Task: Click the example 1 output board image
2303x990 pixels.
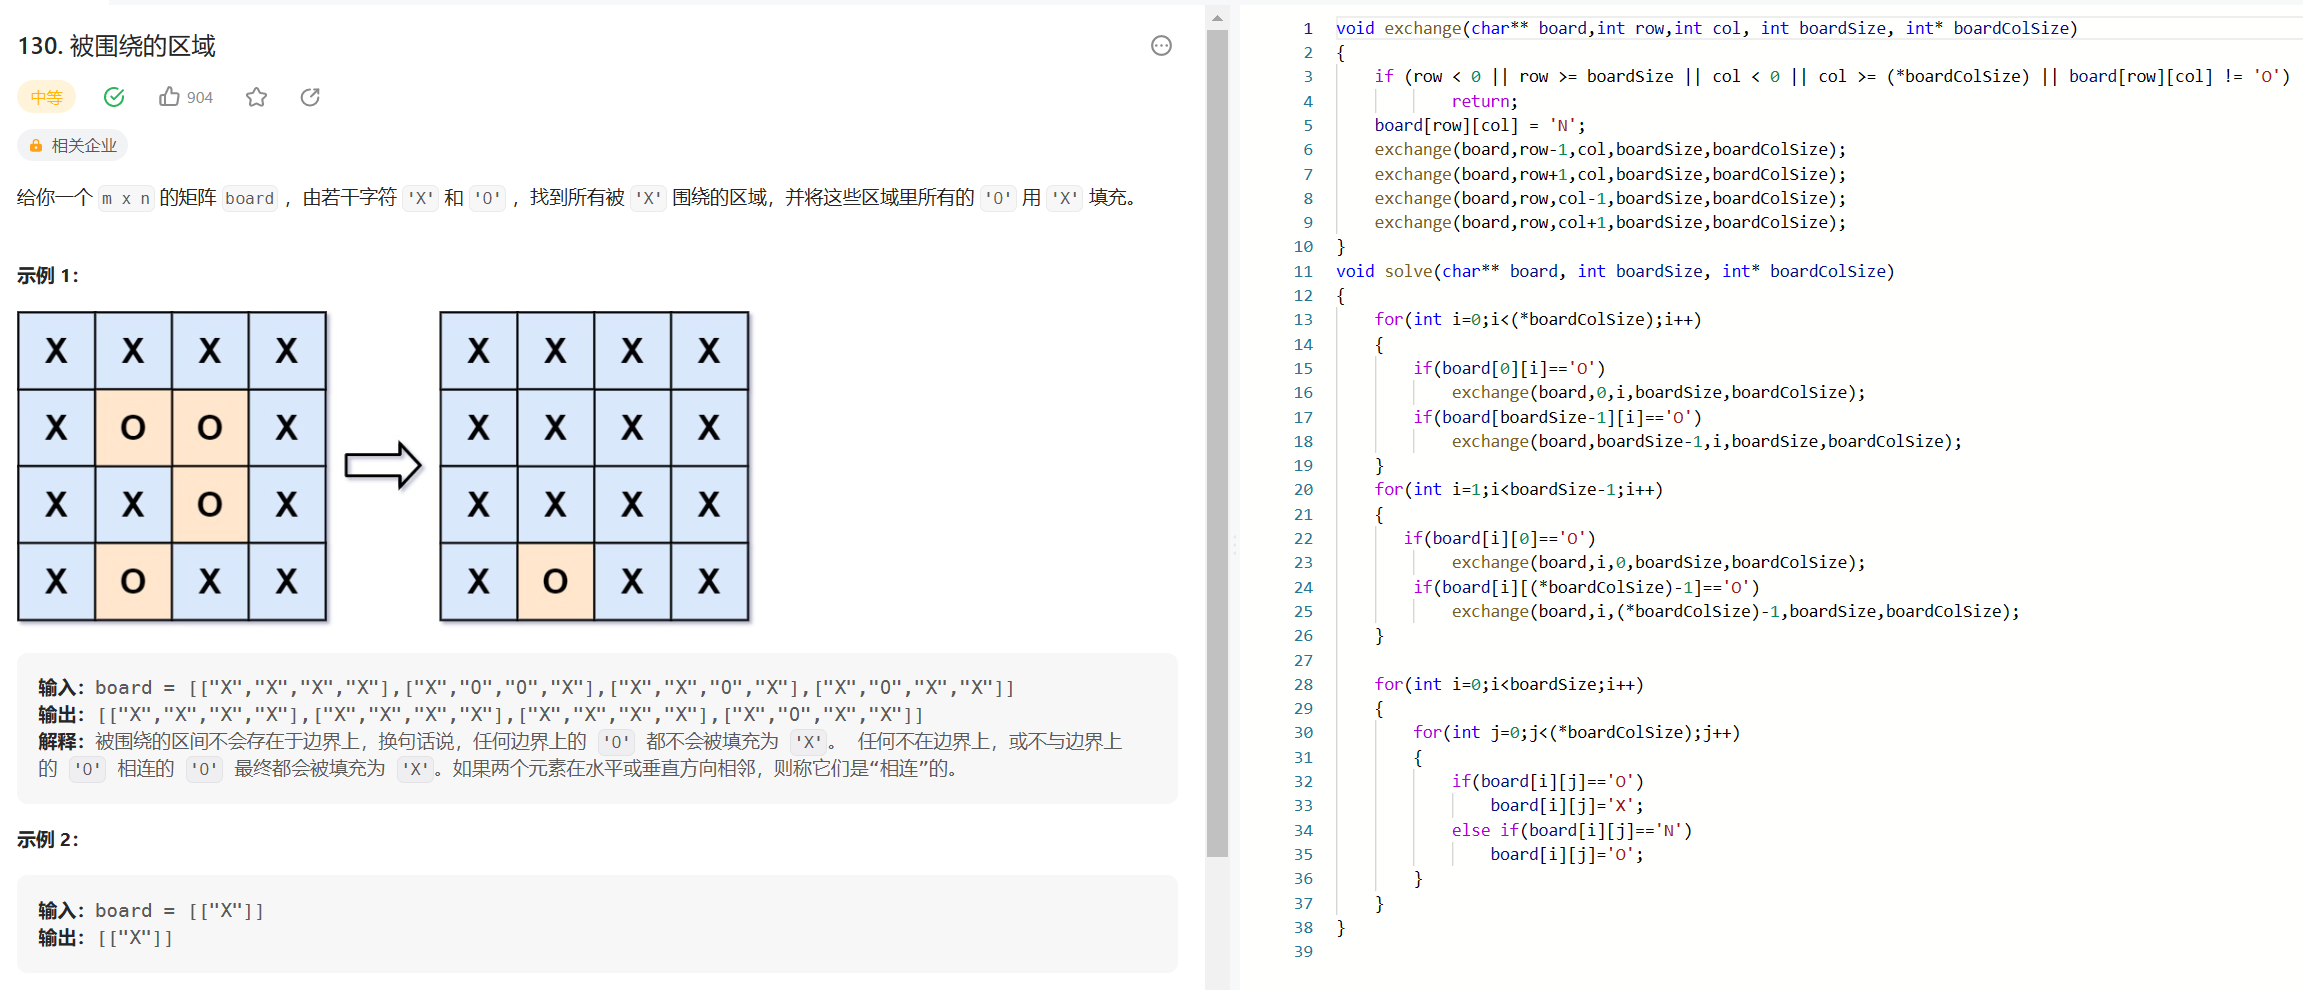Action: pos(595,466)
